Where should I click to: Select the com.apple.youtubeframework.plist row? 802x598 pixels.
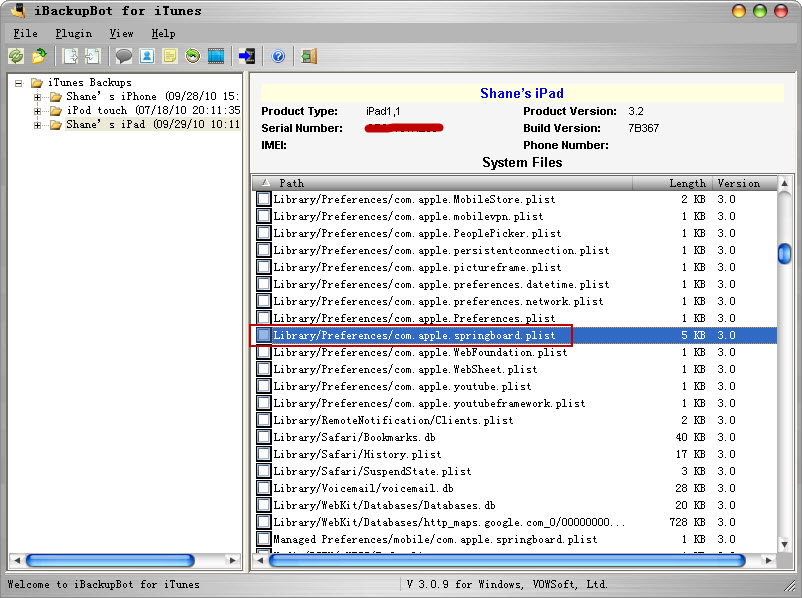coord(515,403)
